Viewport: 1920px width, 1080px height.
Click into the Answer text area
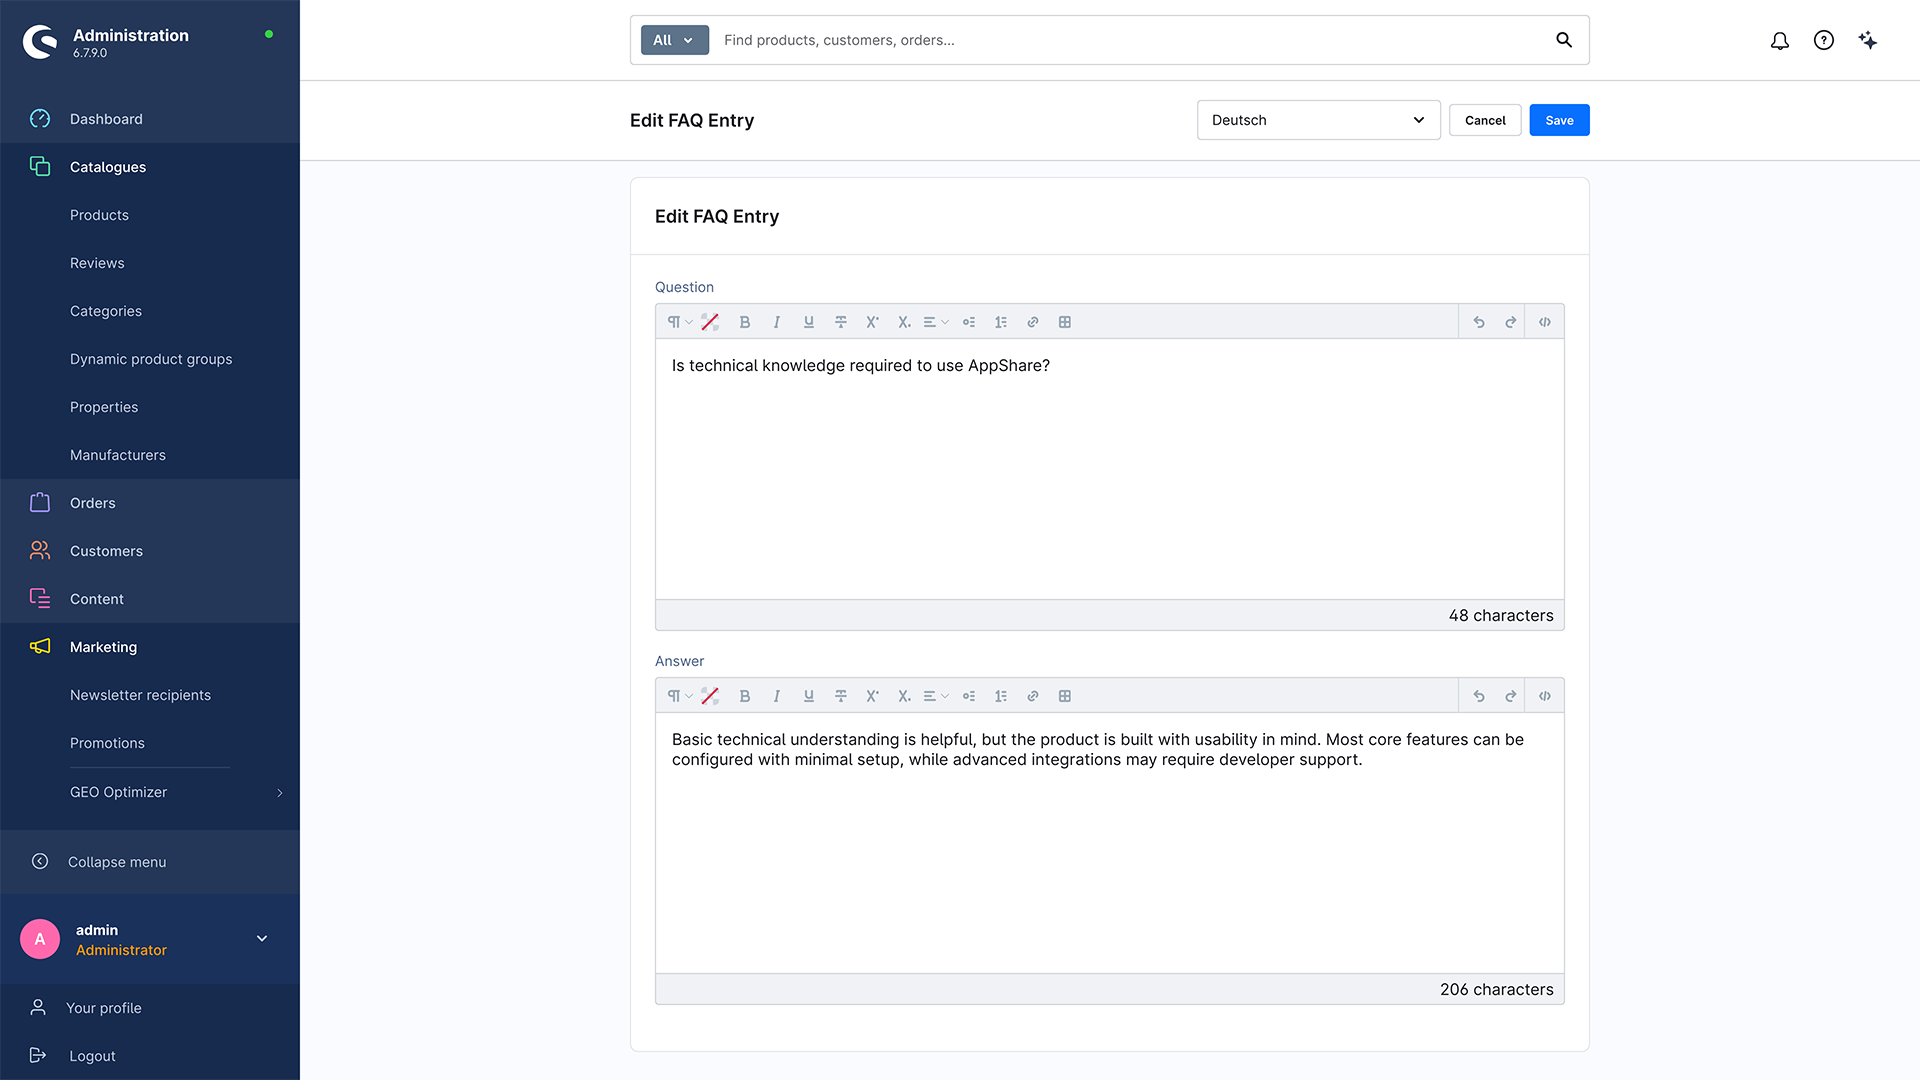pyautogui.click(x=1110, y=843)
